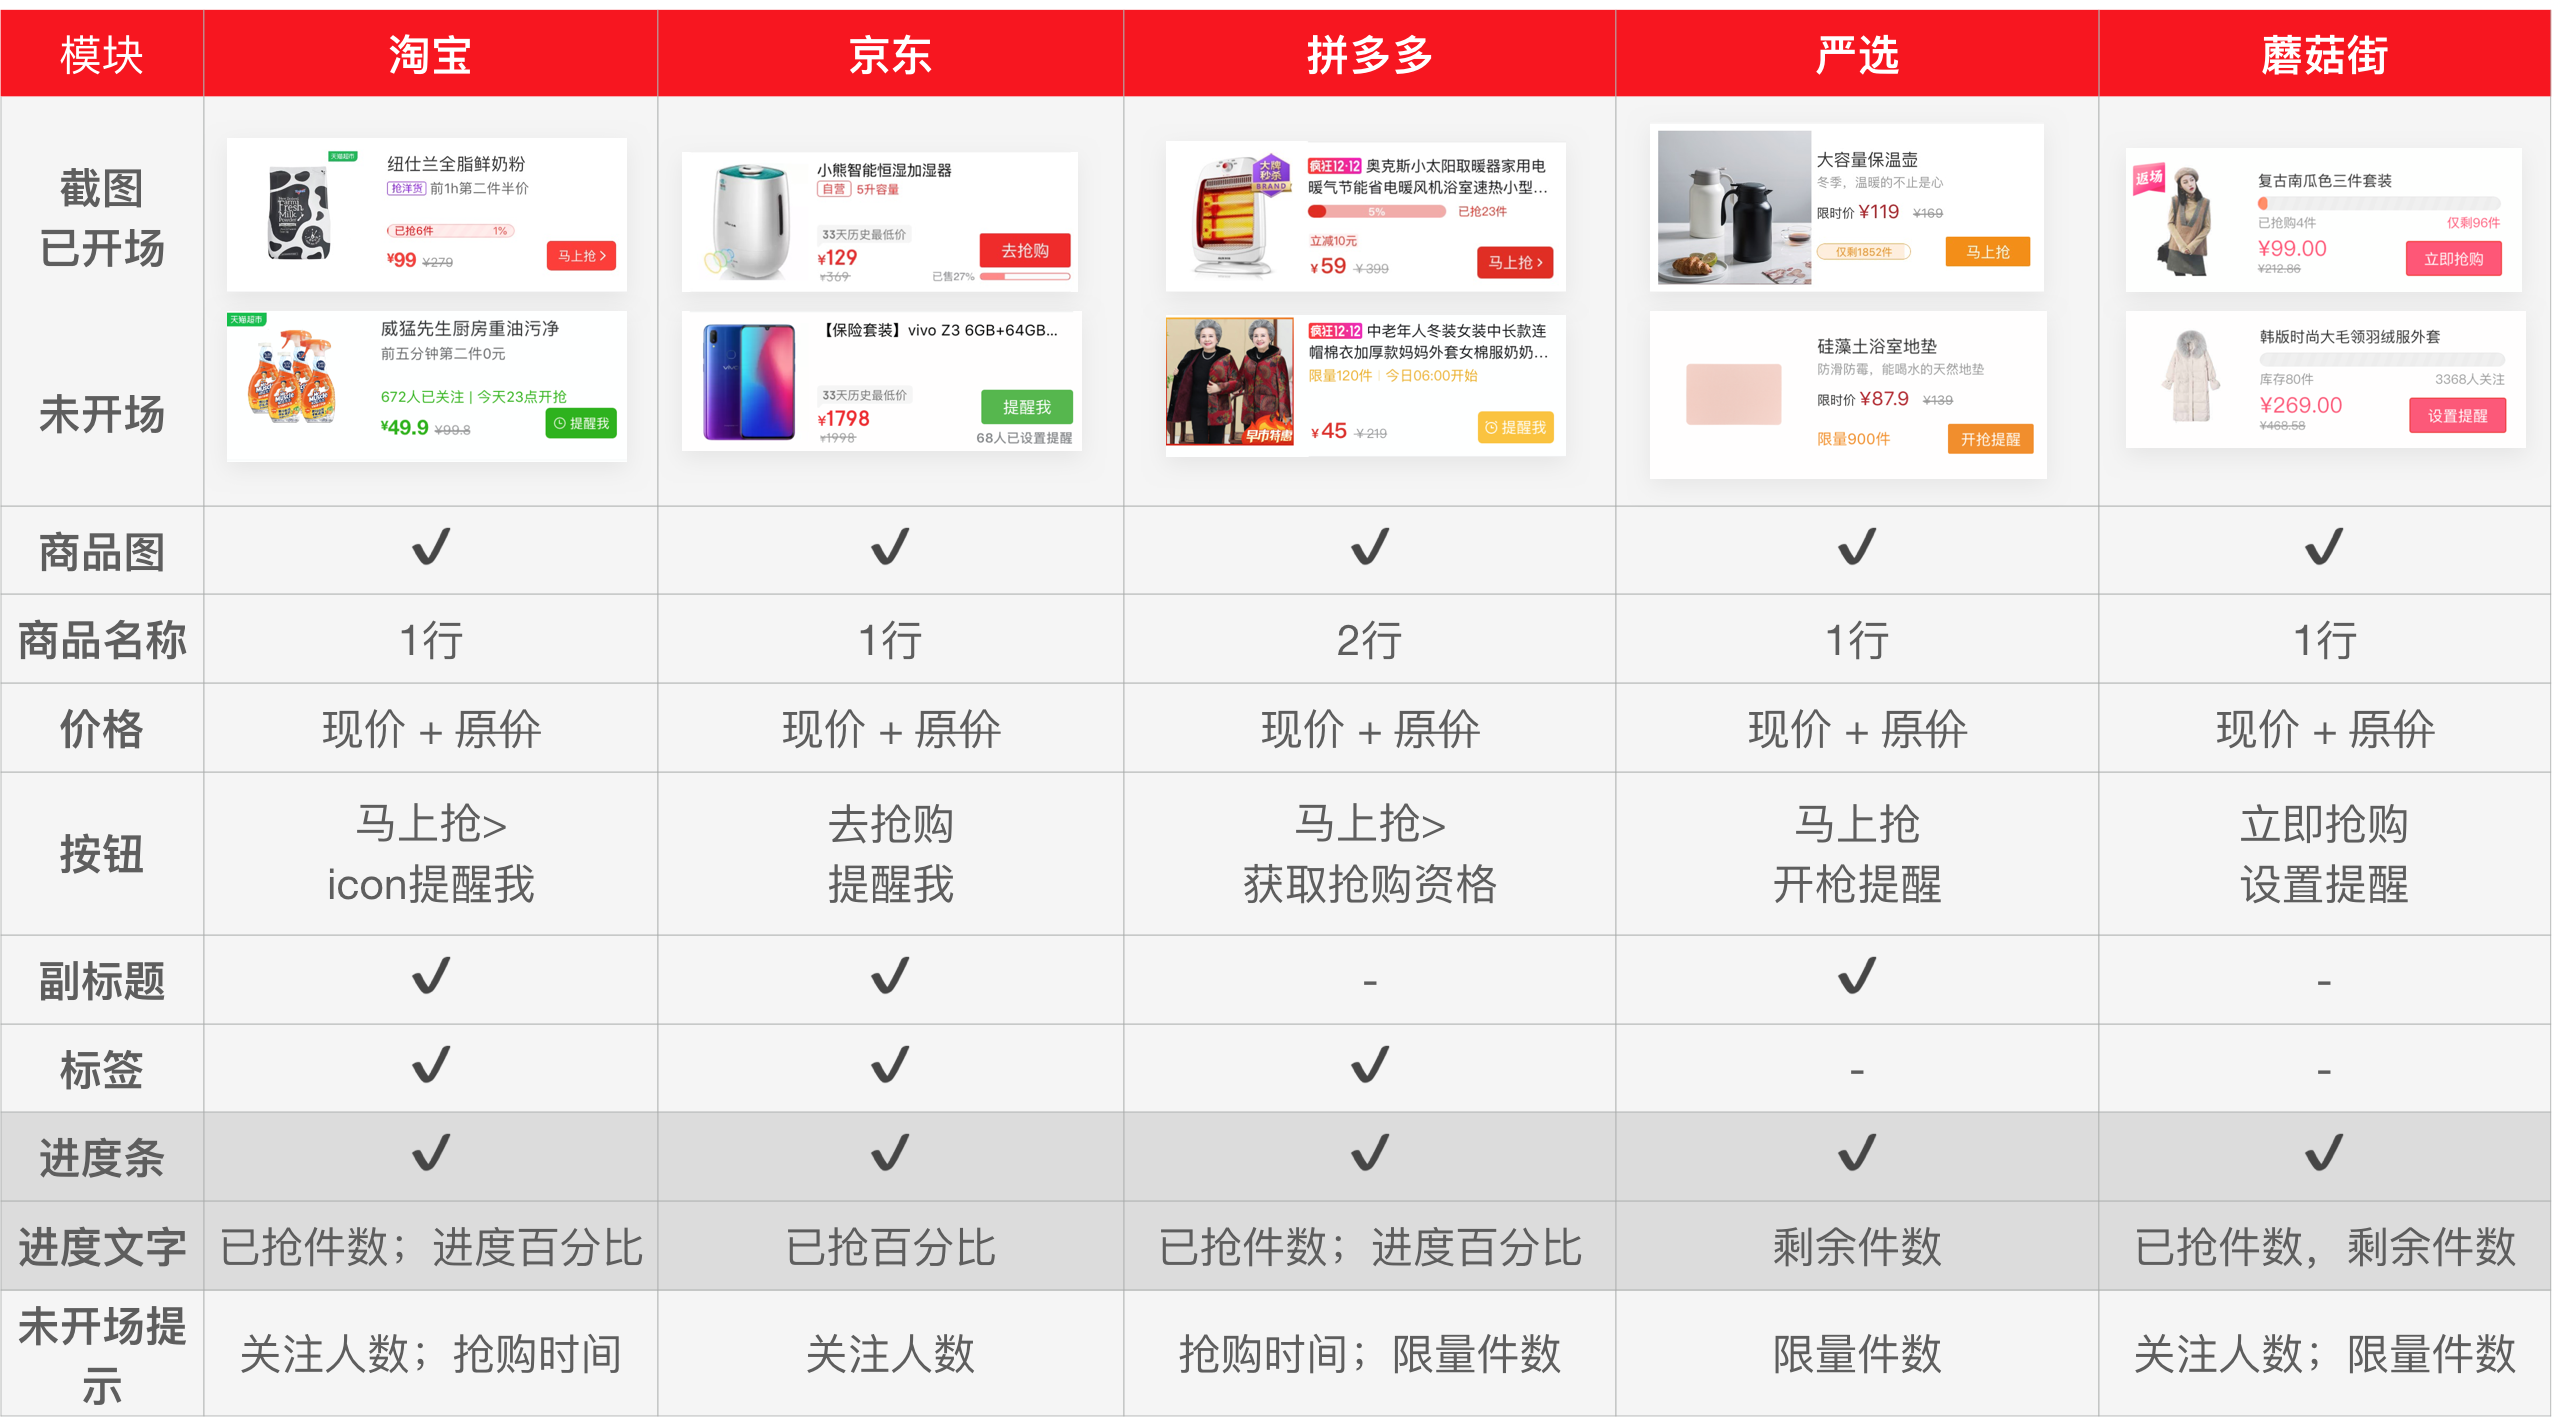Click the 马上抢 button on Taobao milk powder card

click(581, 256)
